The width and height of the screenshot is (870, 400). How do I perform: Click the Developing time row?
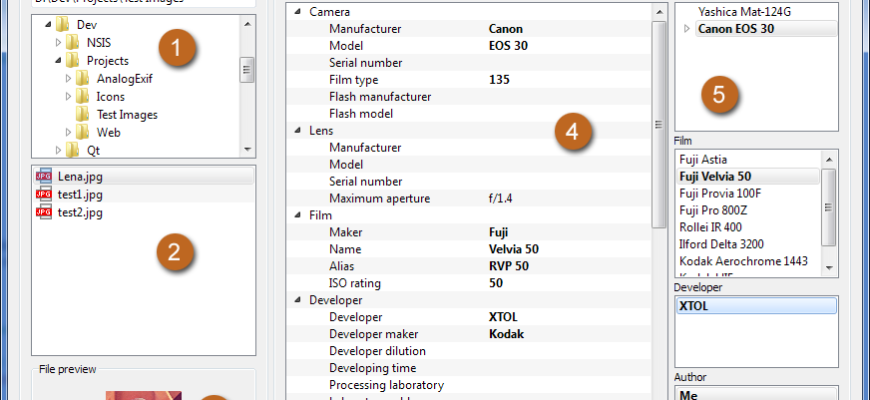point(469,368)
